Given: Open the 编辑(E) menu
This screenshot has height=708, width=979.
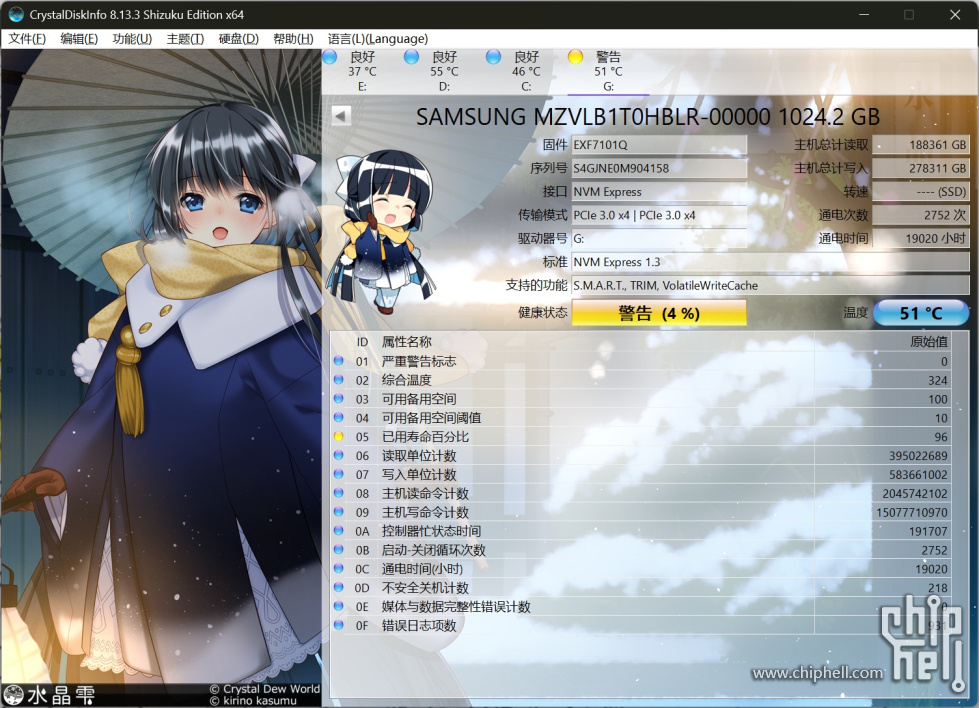Looking at the screenshot, I should click(79, 39).
